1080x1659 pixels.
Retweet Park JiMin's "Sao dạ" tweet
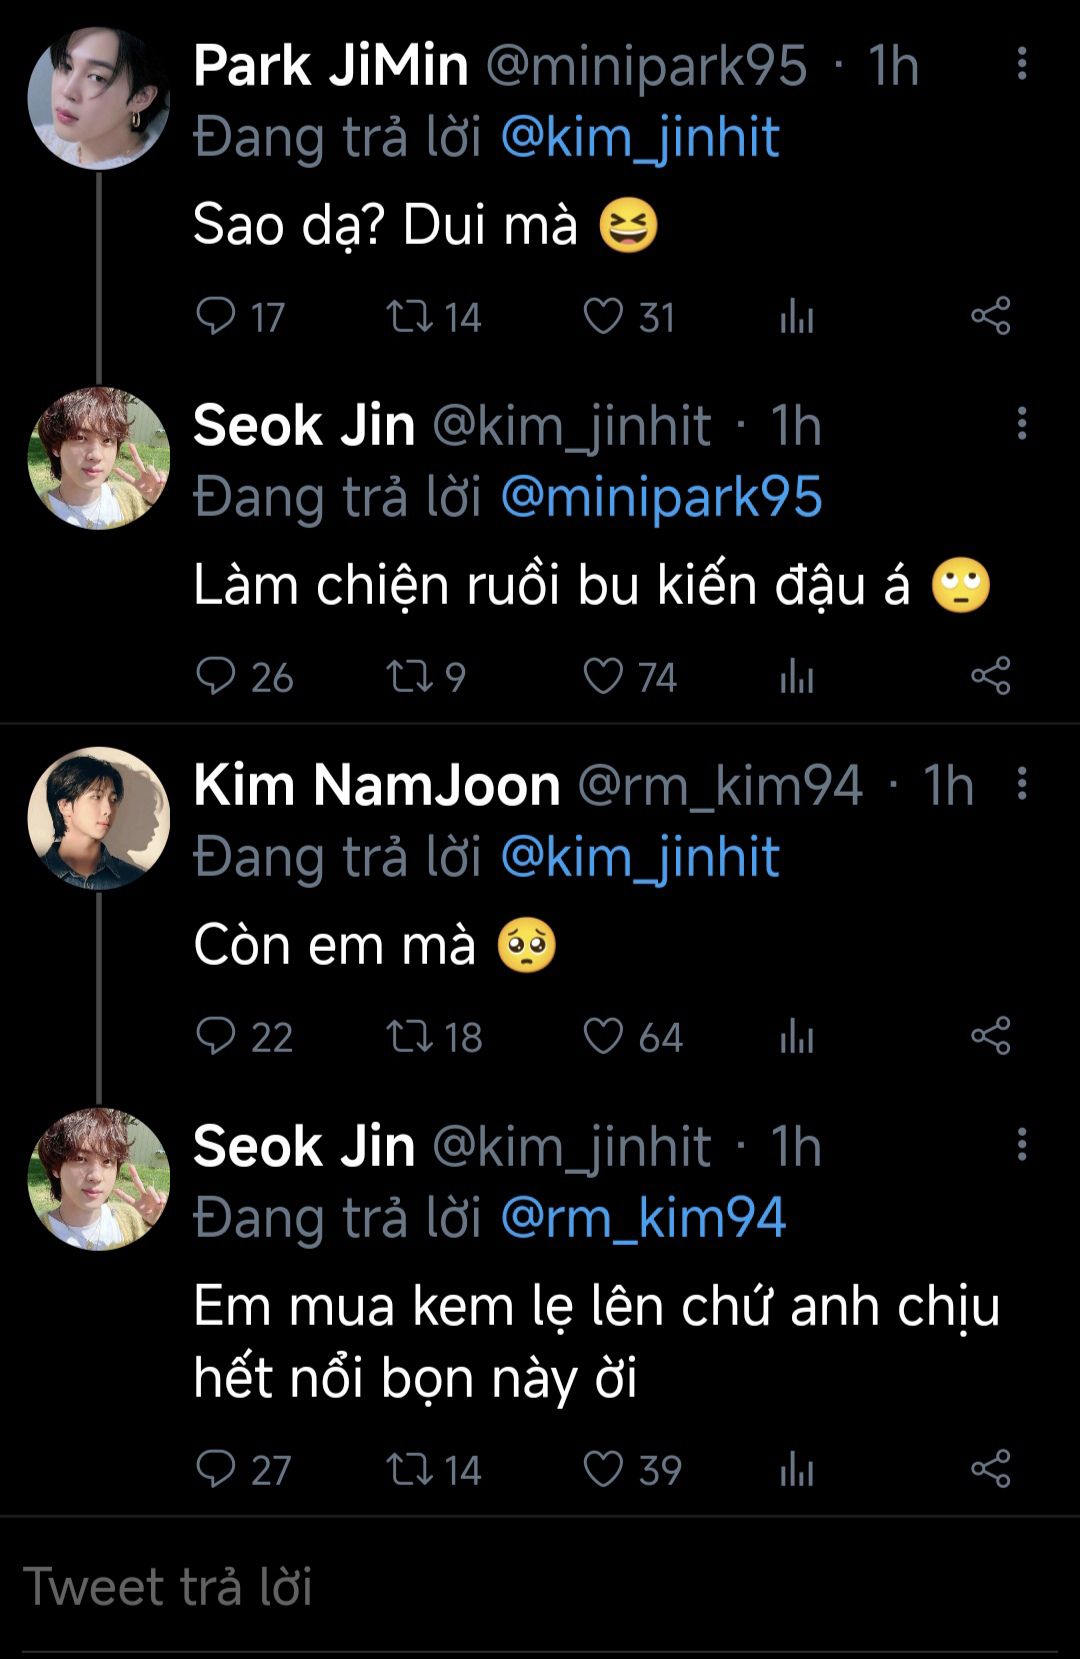409,316
